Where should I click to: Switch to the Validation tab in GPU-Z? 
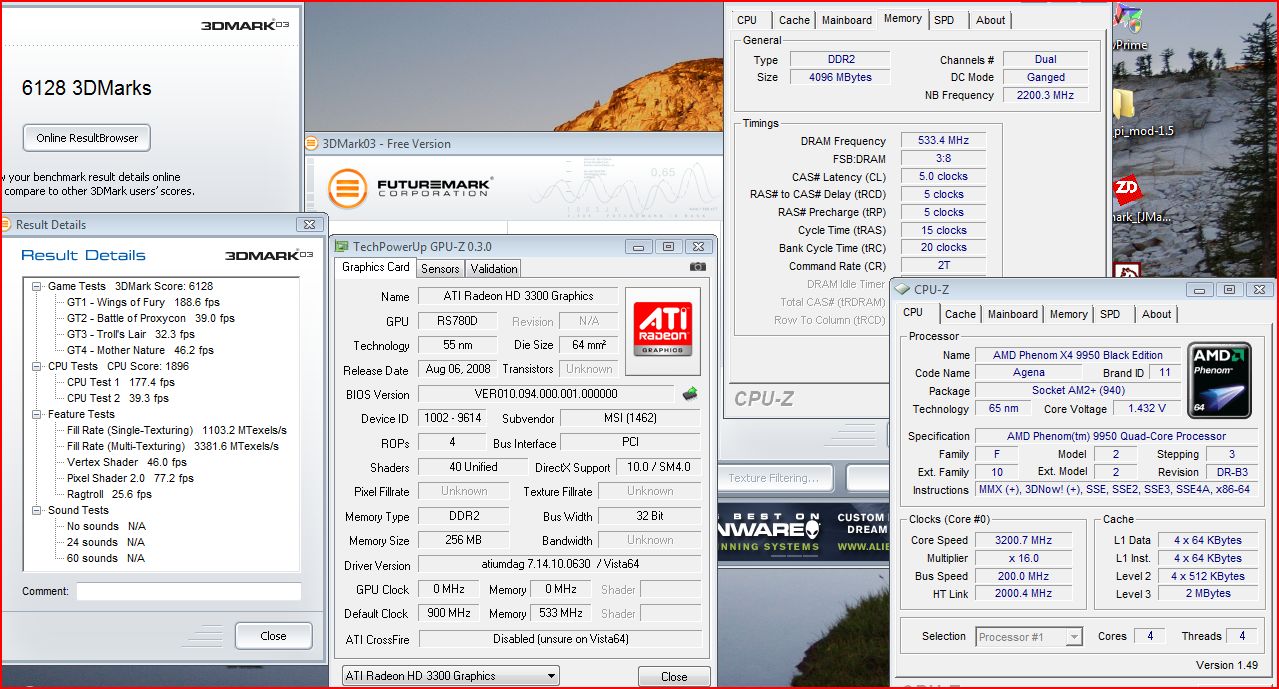pos(494,268)
